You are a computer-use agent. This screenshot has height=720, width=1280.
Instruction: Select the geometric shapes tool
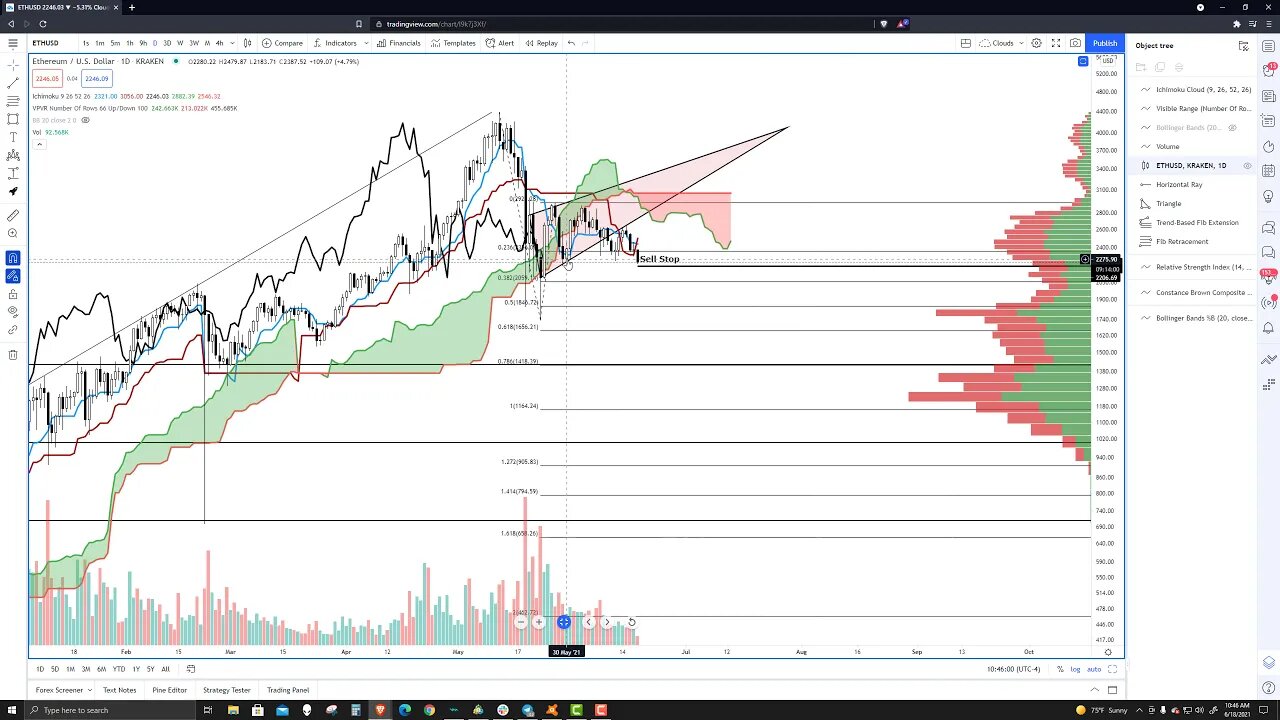13,119
